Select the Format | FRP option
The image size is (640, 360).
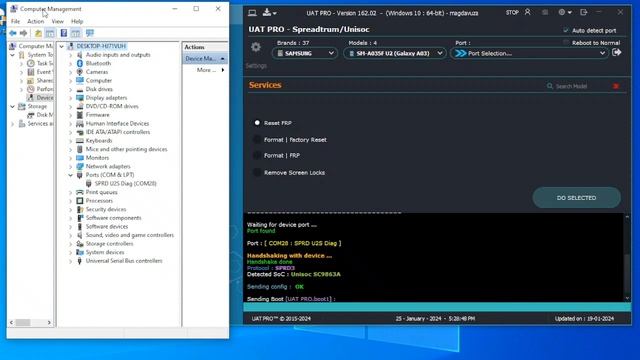[x=257, y=156]
